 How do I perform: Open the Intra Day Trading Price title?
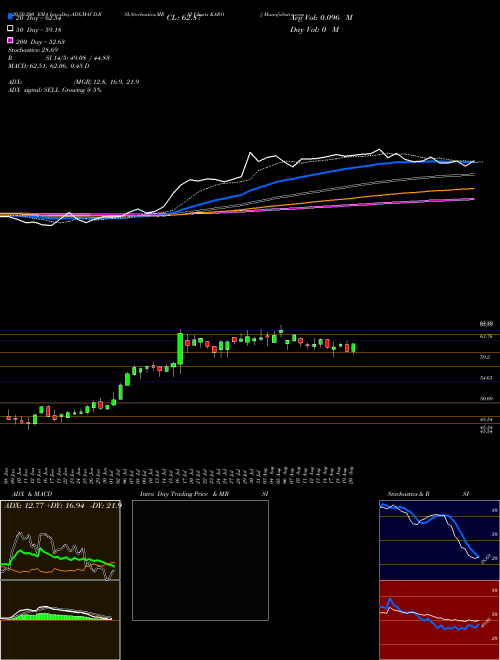[x=185, y=494]
